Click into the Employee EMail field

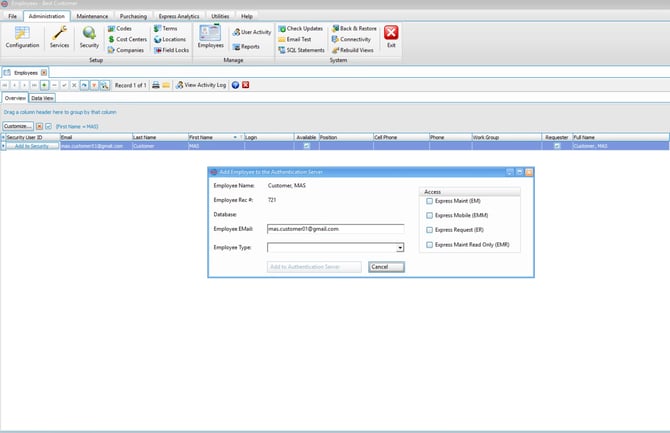(335, 228)
